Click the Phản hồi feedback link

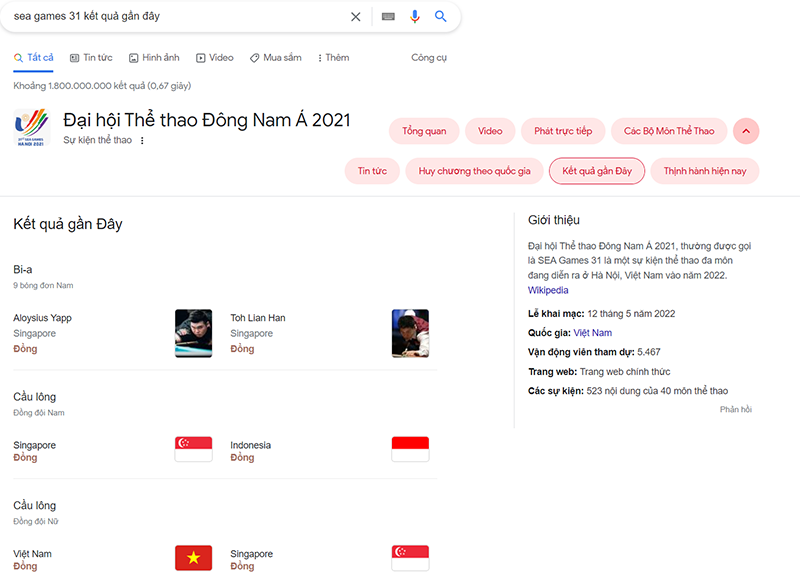(736, 409)
